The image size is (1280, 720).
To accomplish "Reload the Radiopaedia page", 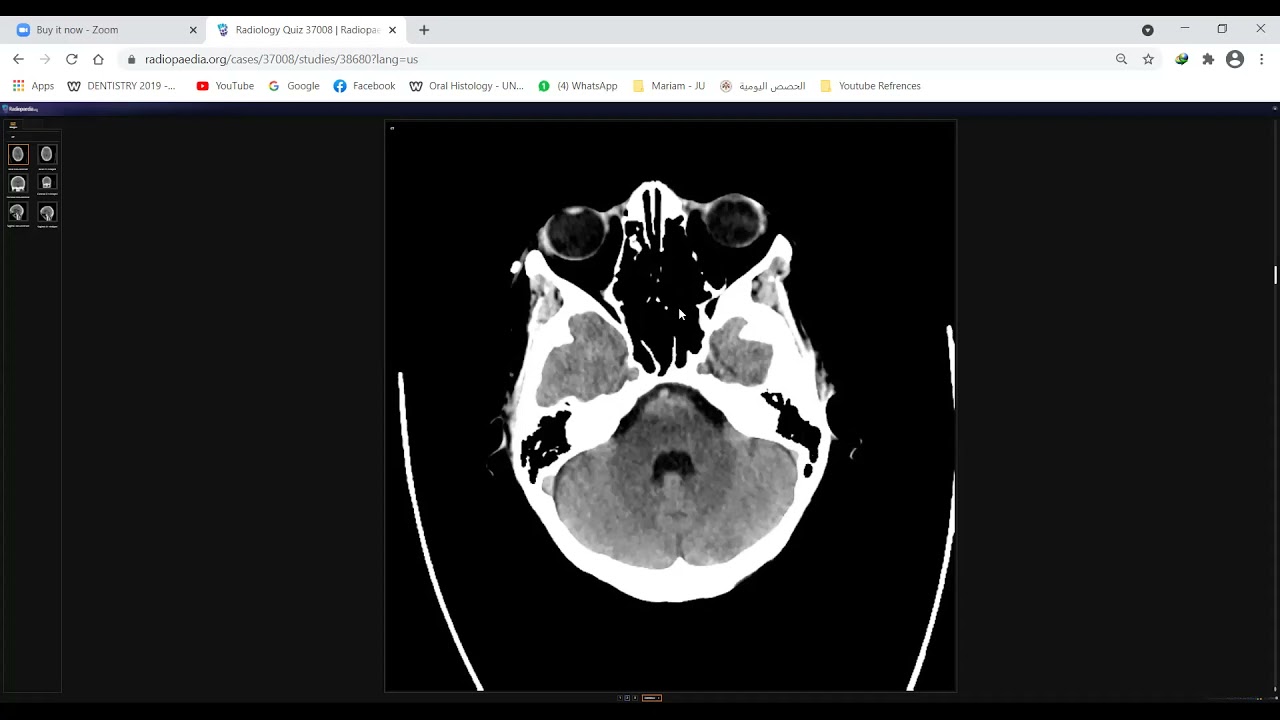I will point(72,59).
